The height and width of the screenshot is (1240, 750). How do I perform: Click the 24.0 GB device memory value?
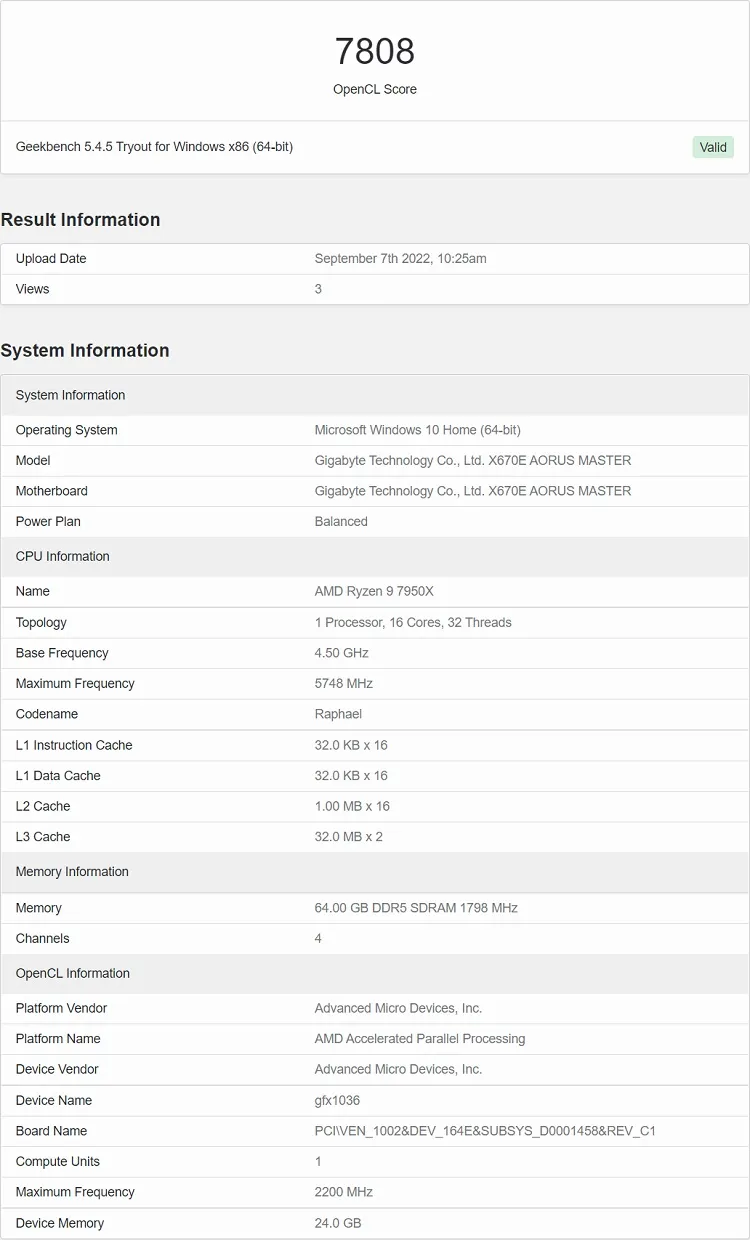(338, 1223)
